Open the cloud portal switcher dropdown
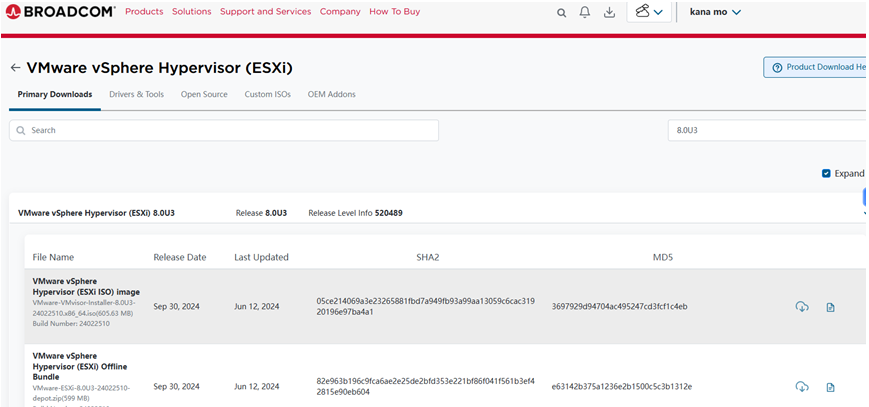Viewport: 869px width, 407px height. (649, 12)
